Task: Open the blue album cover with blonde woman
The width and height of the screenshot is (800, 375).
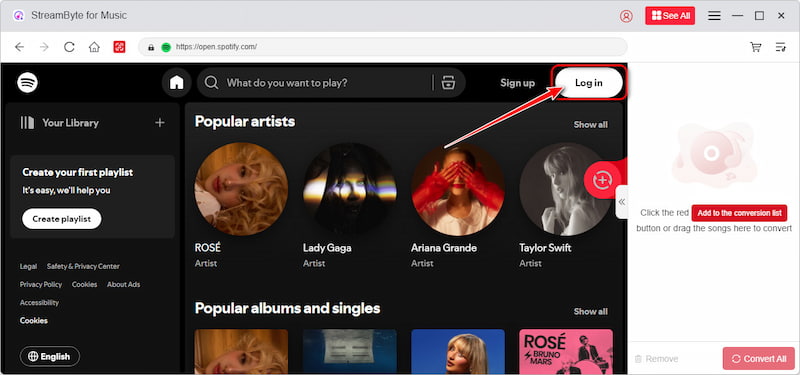Action: pos(458,352)
